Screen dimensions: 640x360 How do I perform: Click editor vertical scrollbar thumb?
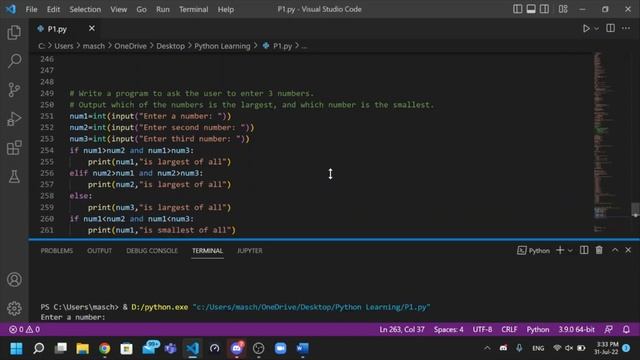636,209
